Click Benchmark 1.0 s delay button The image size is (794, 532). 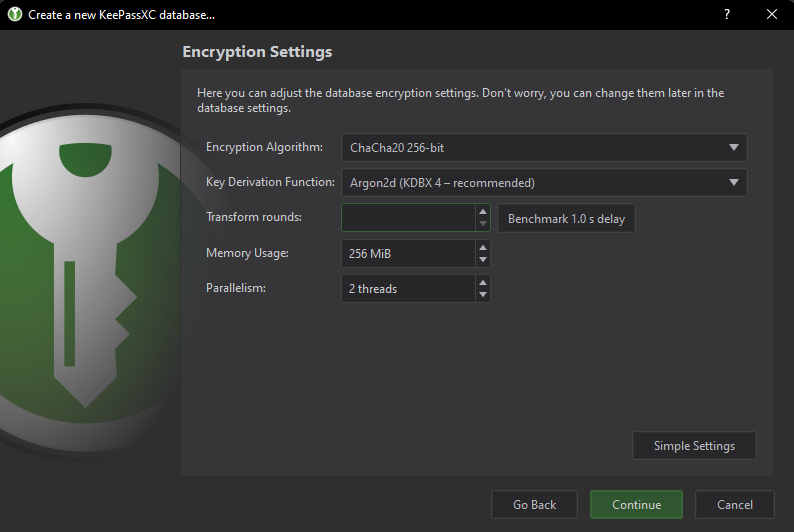point(566,218)
